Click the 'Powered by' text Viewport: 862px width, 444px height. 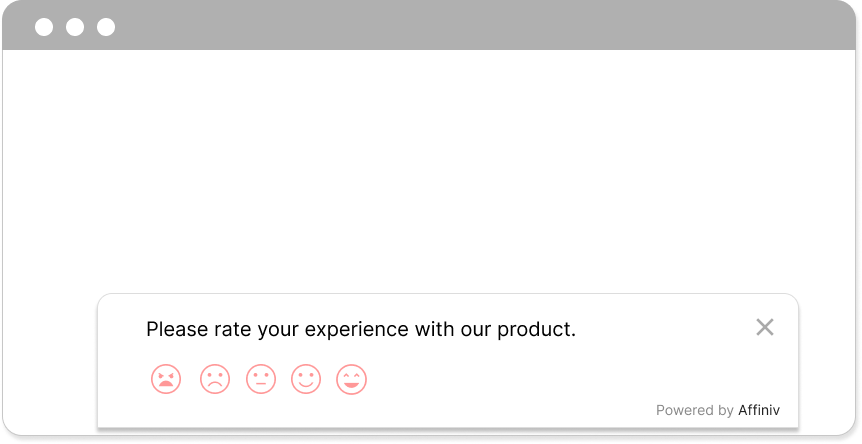click(695, 410)
